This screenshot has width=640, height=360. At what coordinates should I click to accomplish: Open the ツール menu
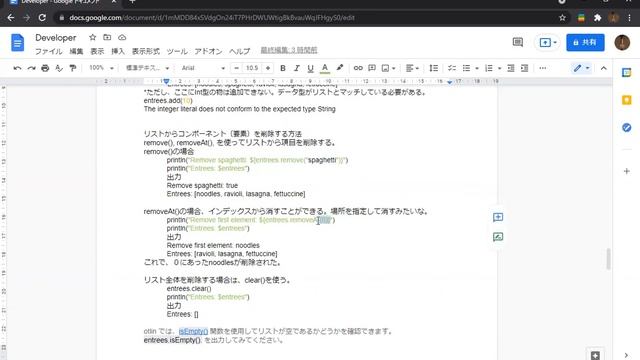(177, 51)
